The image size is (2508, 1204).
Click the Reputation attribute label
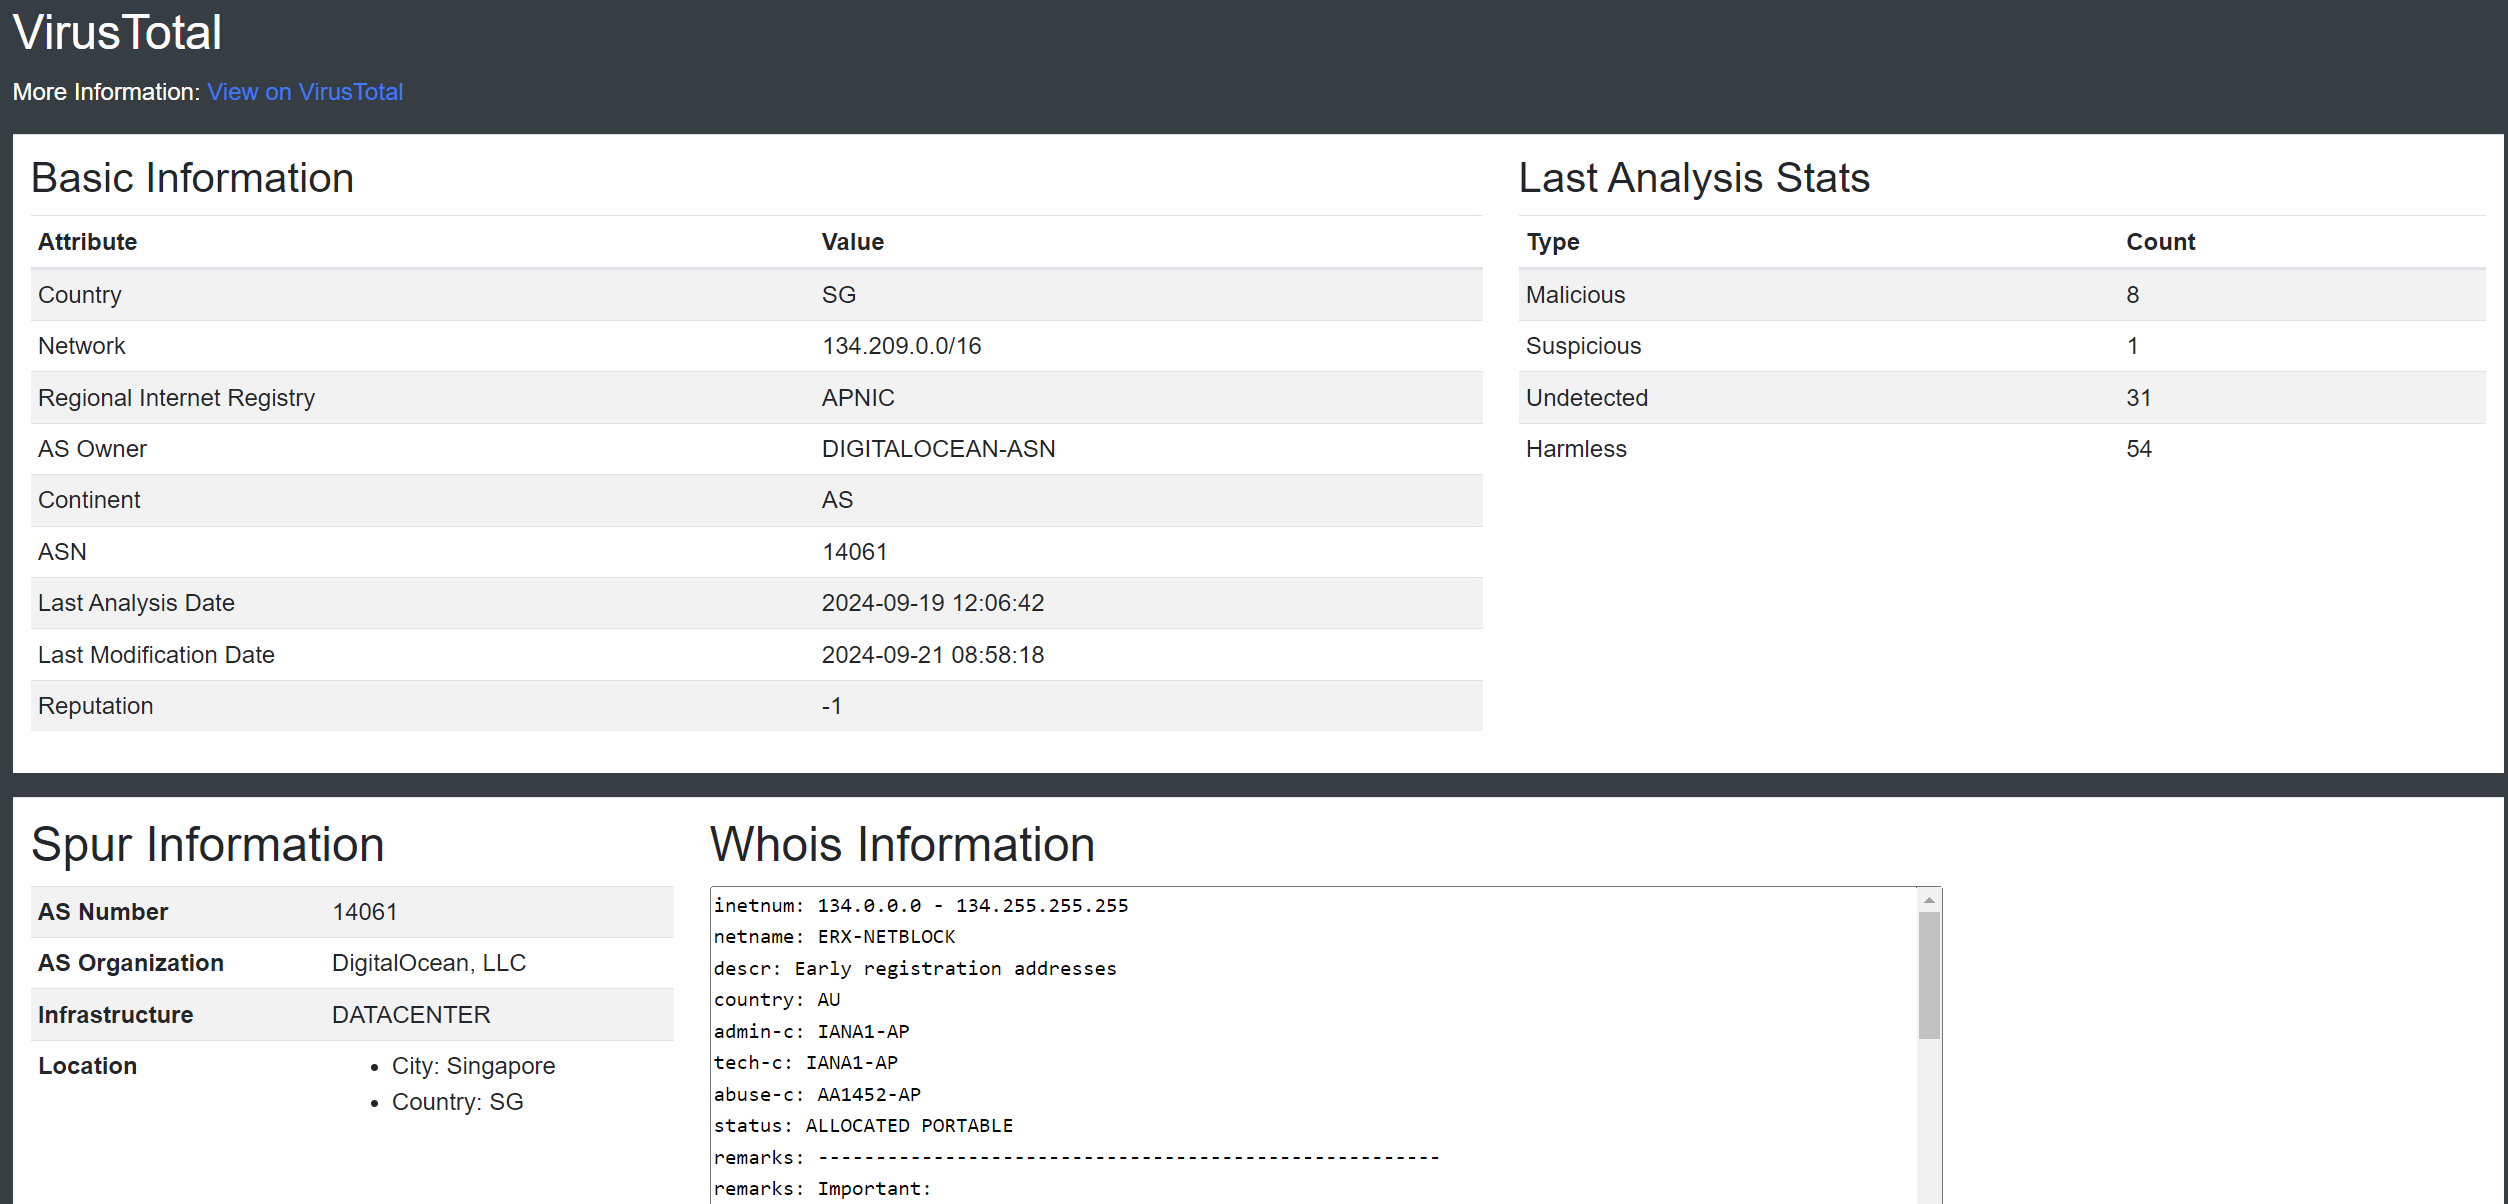tap(95, 706)
